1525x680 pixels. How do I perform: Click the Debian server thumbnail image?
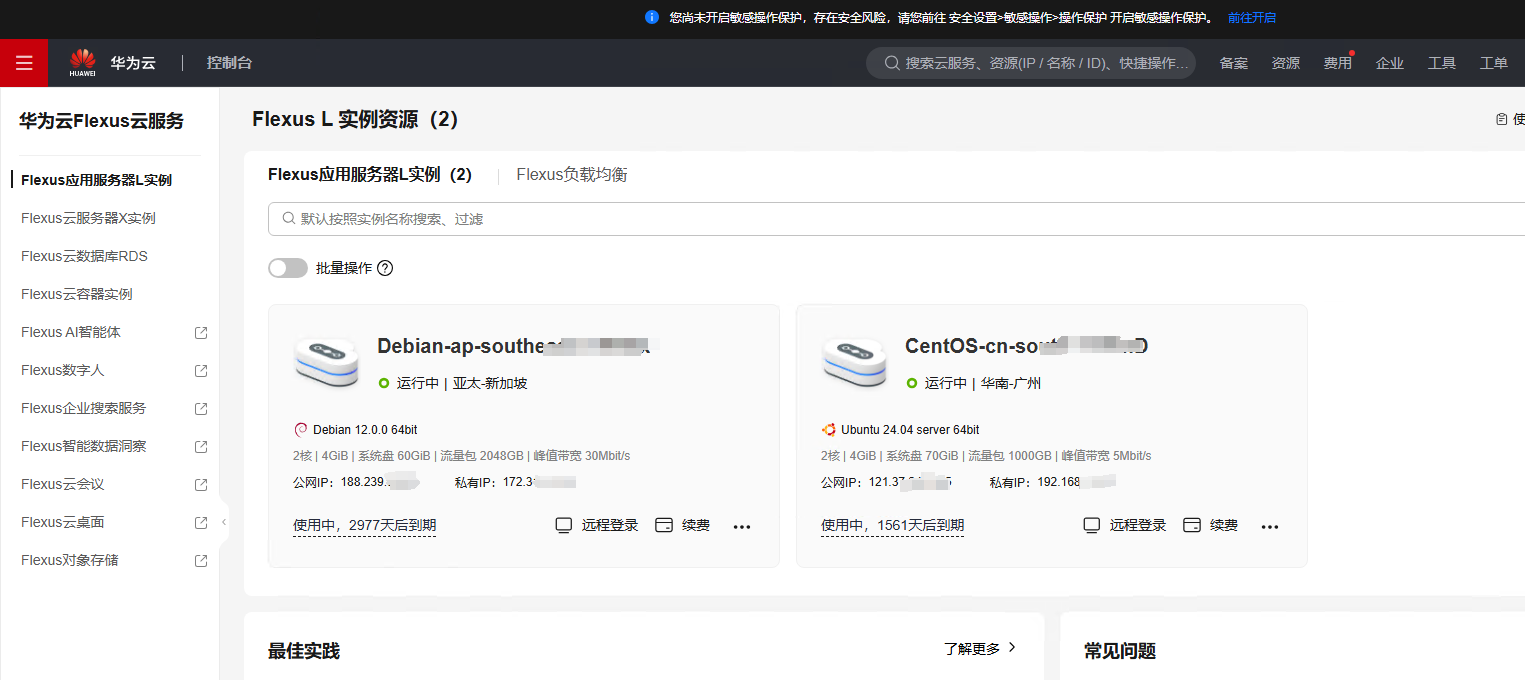pos(327,363)
